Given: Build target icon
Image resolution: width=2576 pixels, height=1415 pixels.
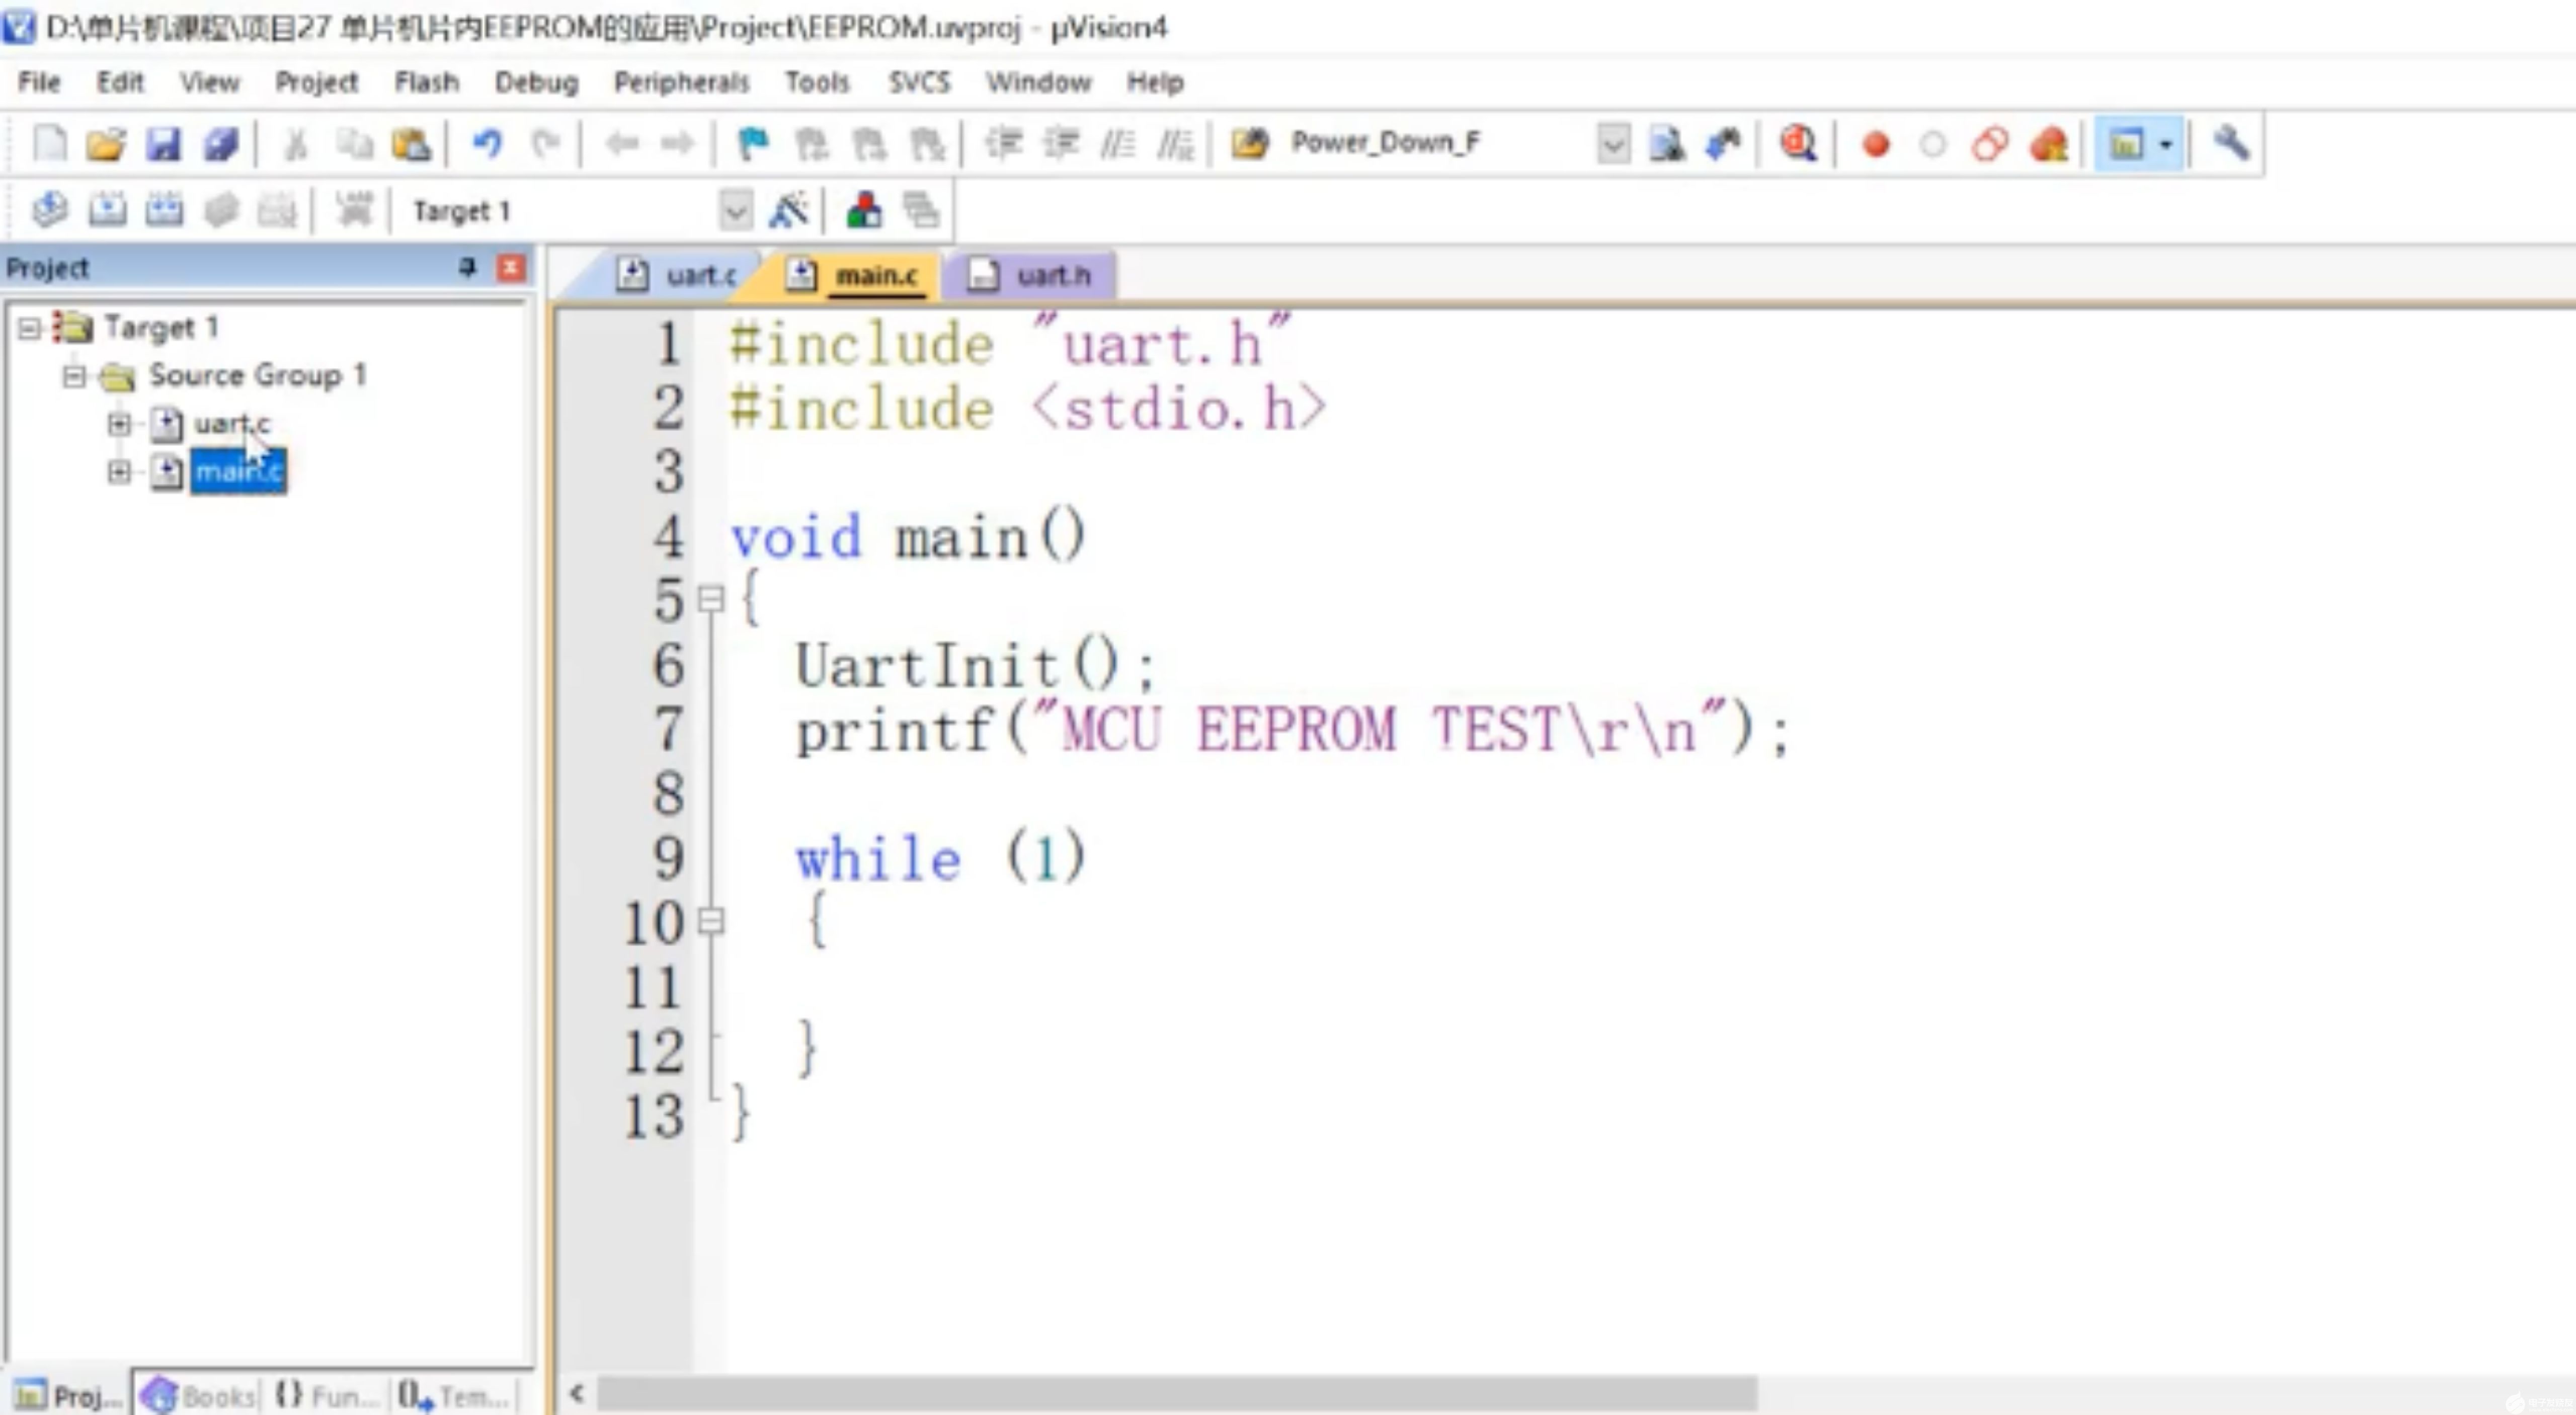Looking at the screenshot, I should 107,210.
